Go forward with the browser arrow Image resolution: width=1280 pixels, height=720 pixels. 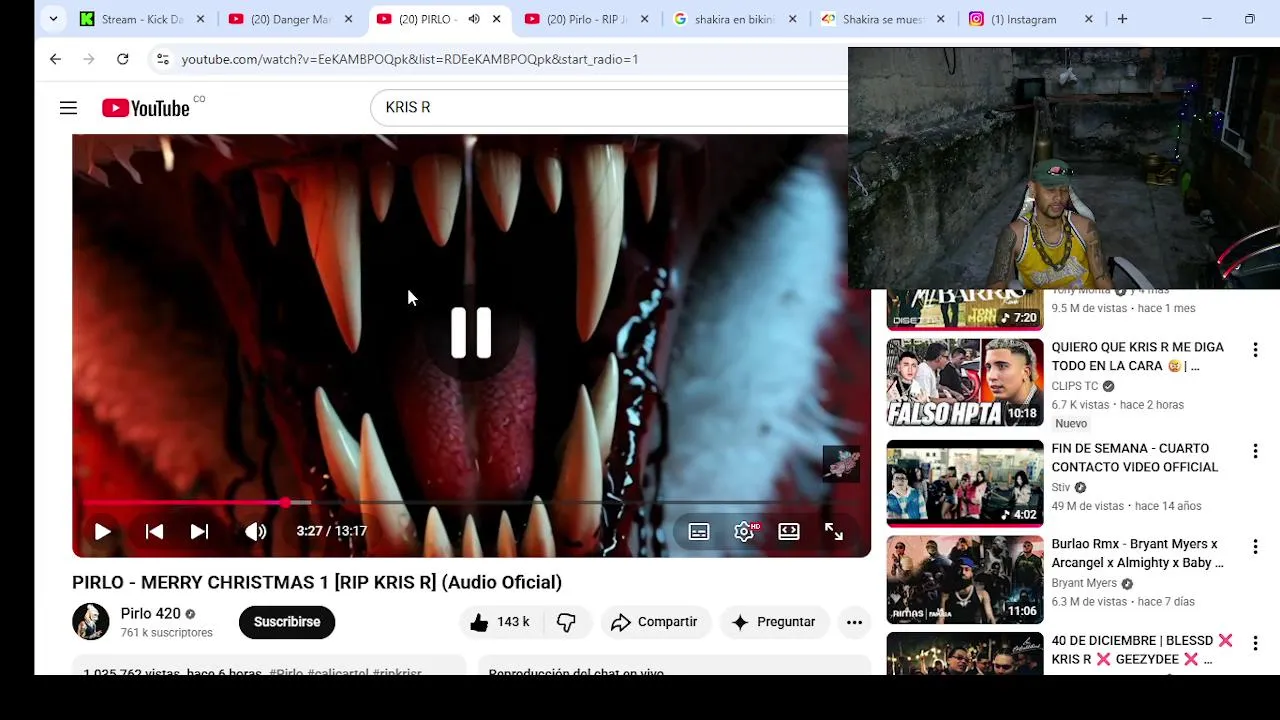click(x=89, y=59)
